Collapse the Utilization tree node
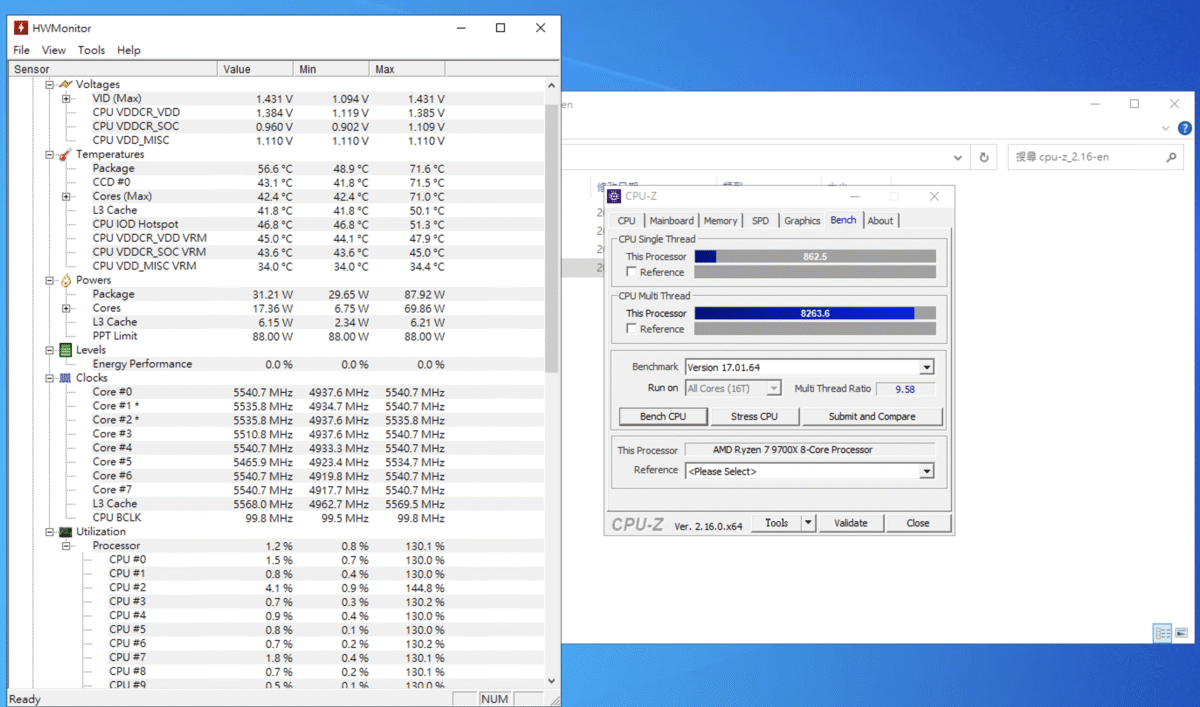The width and height of the screenshot is (1200, 707). [x=50, y=532]
